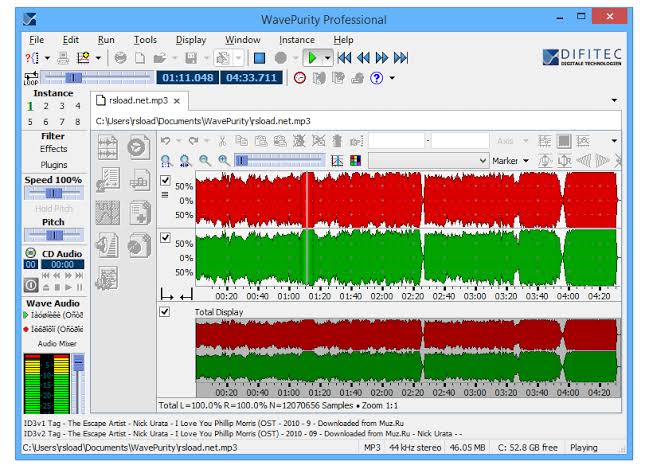Click the blue Stop playback button

[x=259, y=58]
